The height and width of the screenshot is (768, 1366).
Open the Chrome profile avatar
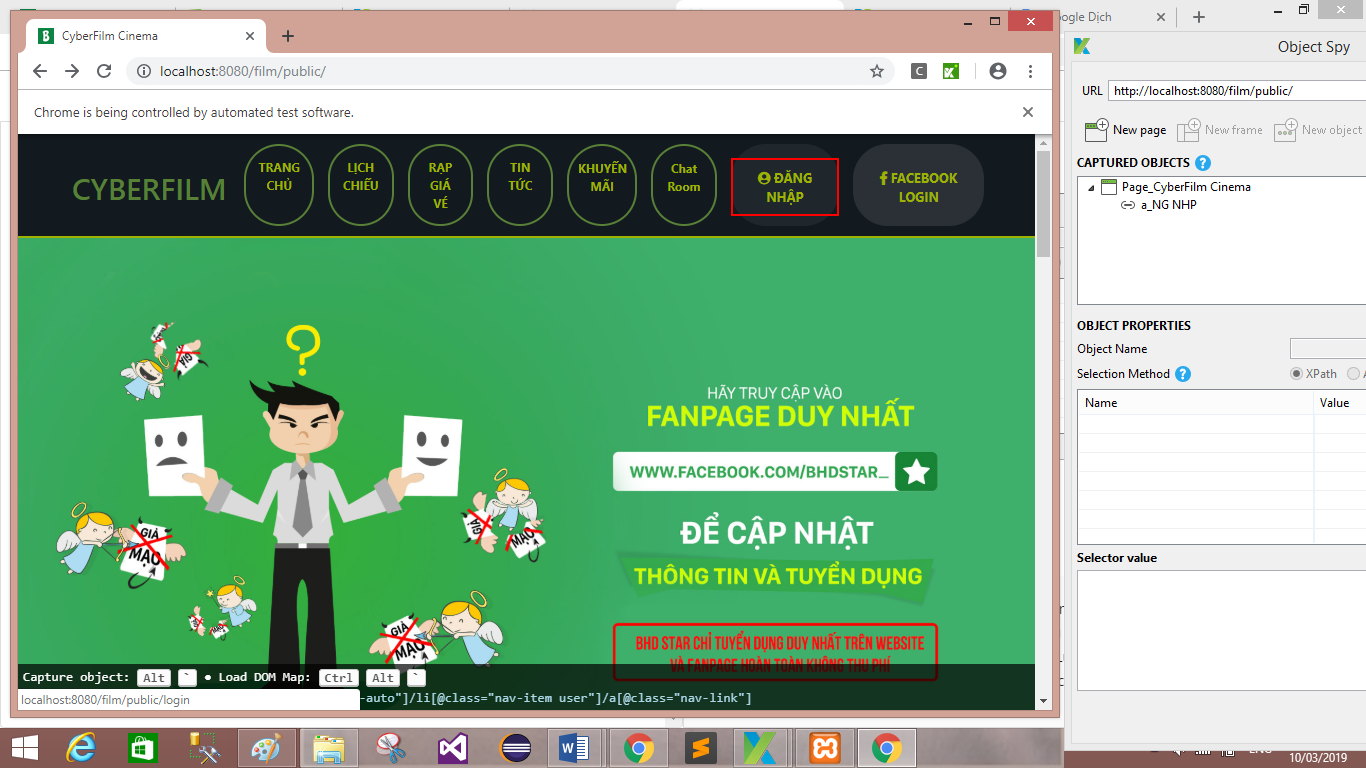998,71
